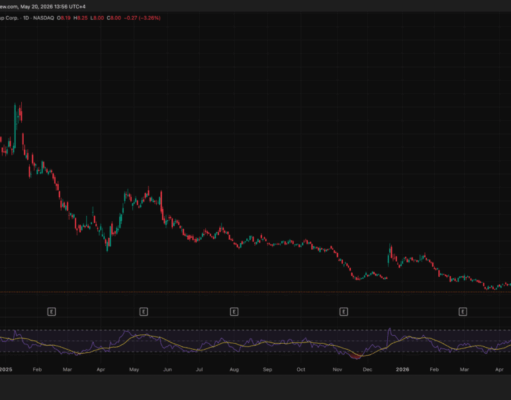Click the 'May 20, 2026 13:56 UTC+4' timestamp
The height and width of the screenshot is (400, 511).
(x=53, y=7)
